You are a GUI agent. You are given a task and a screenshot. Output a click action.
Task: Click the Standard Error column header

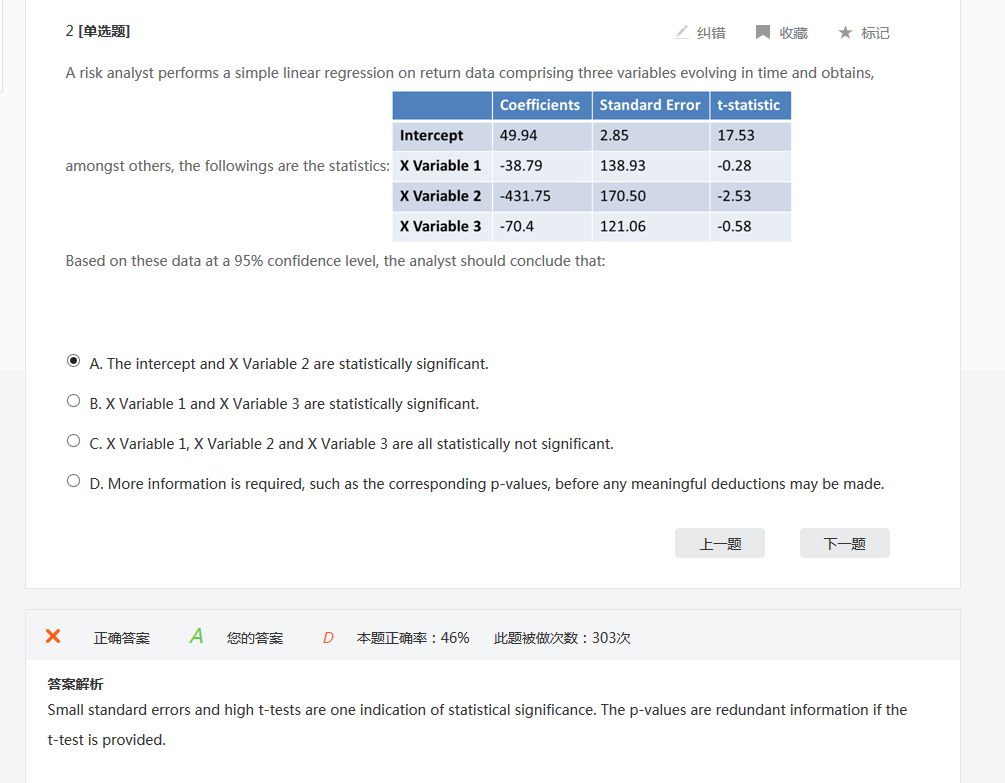click(650, 105)
